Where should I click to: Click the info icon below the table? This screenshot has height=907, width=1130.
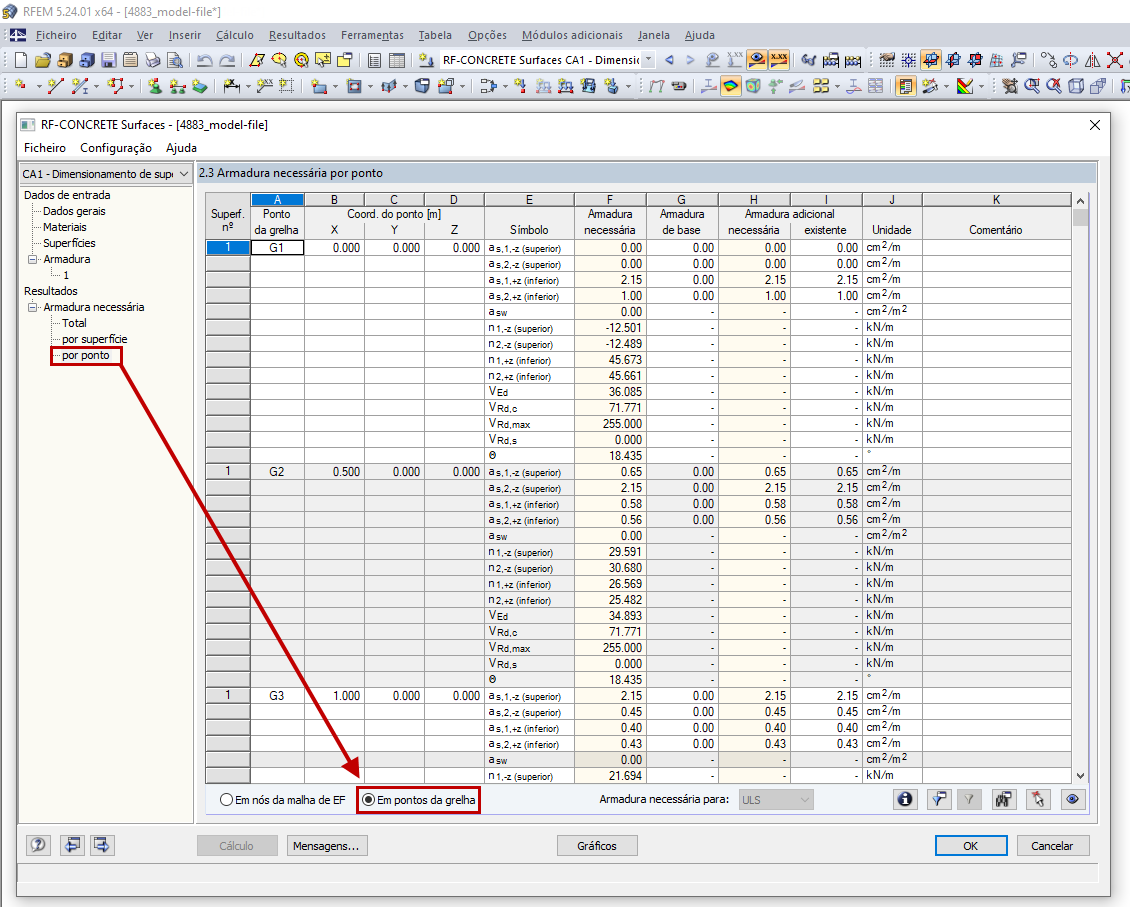tap(905, 799)
